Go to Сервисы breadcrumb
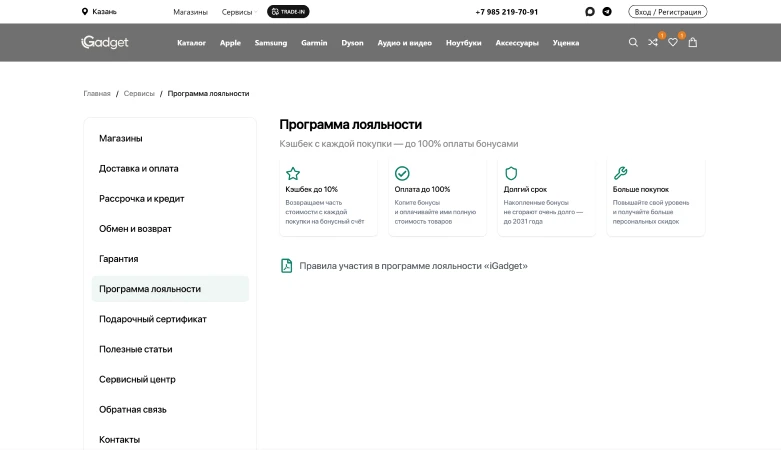Viewport: 781px width, 450px height. [139, 93]
